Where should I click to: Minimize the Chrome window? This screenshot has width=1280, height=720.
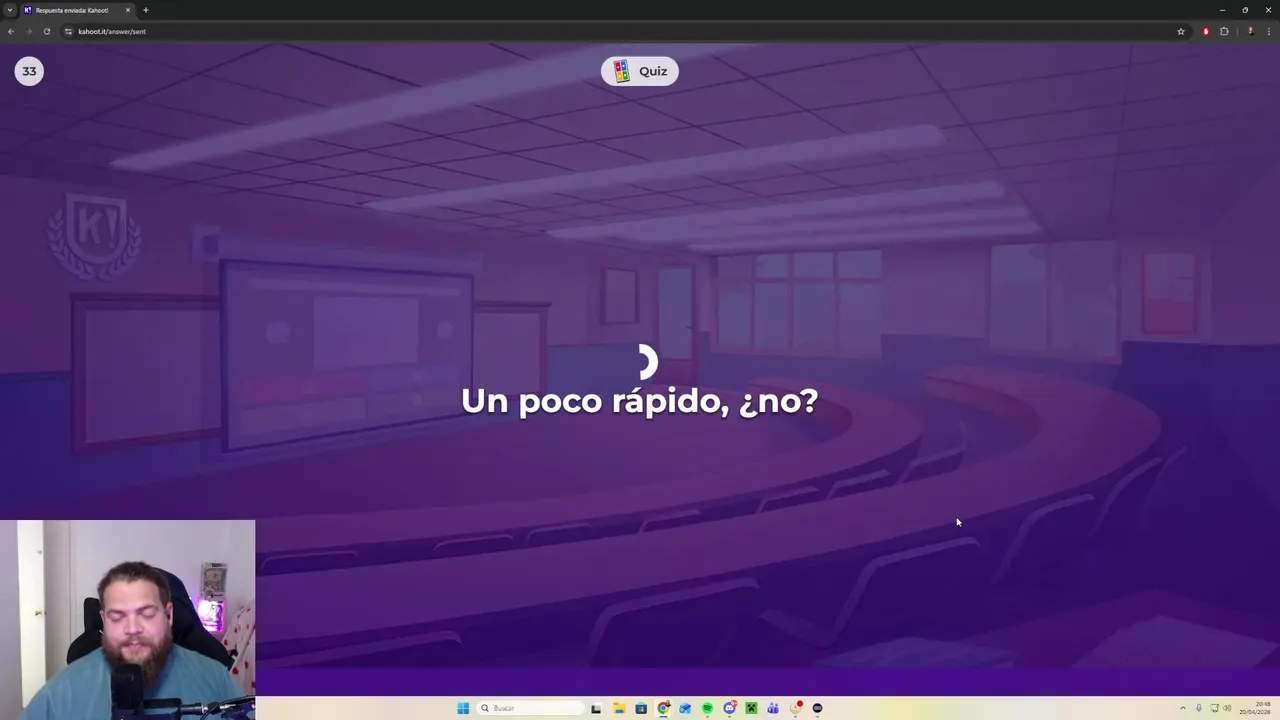click(x=1222, y=10)
